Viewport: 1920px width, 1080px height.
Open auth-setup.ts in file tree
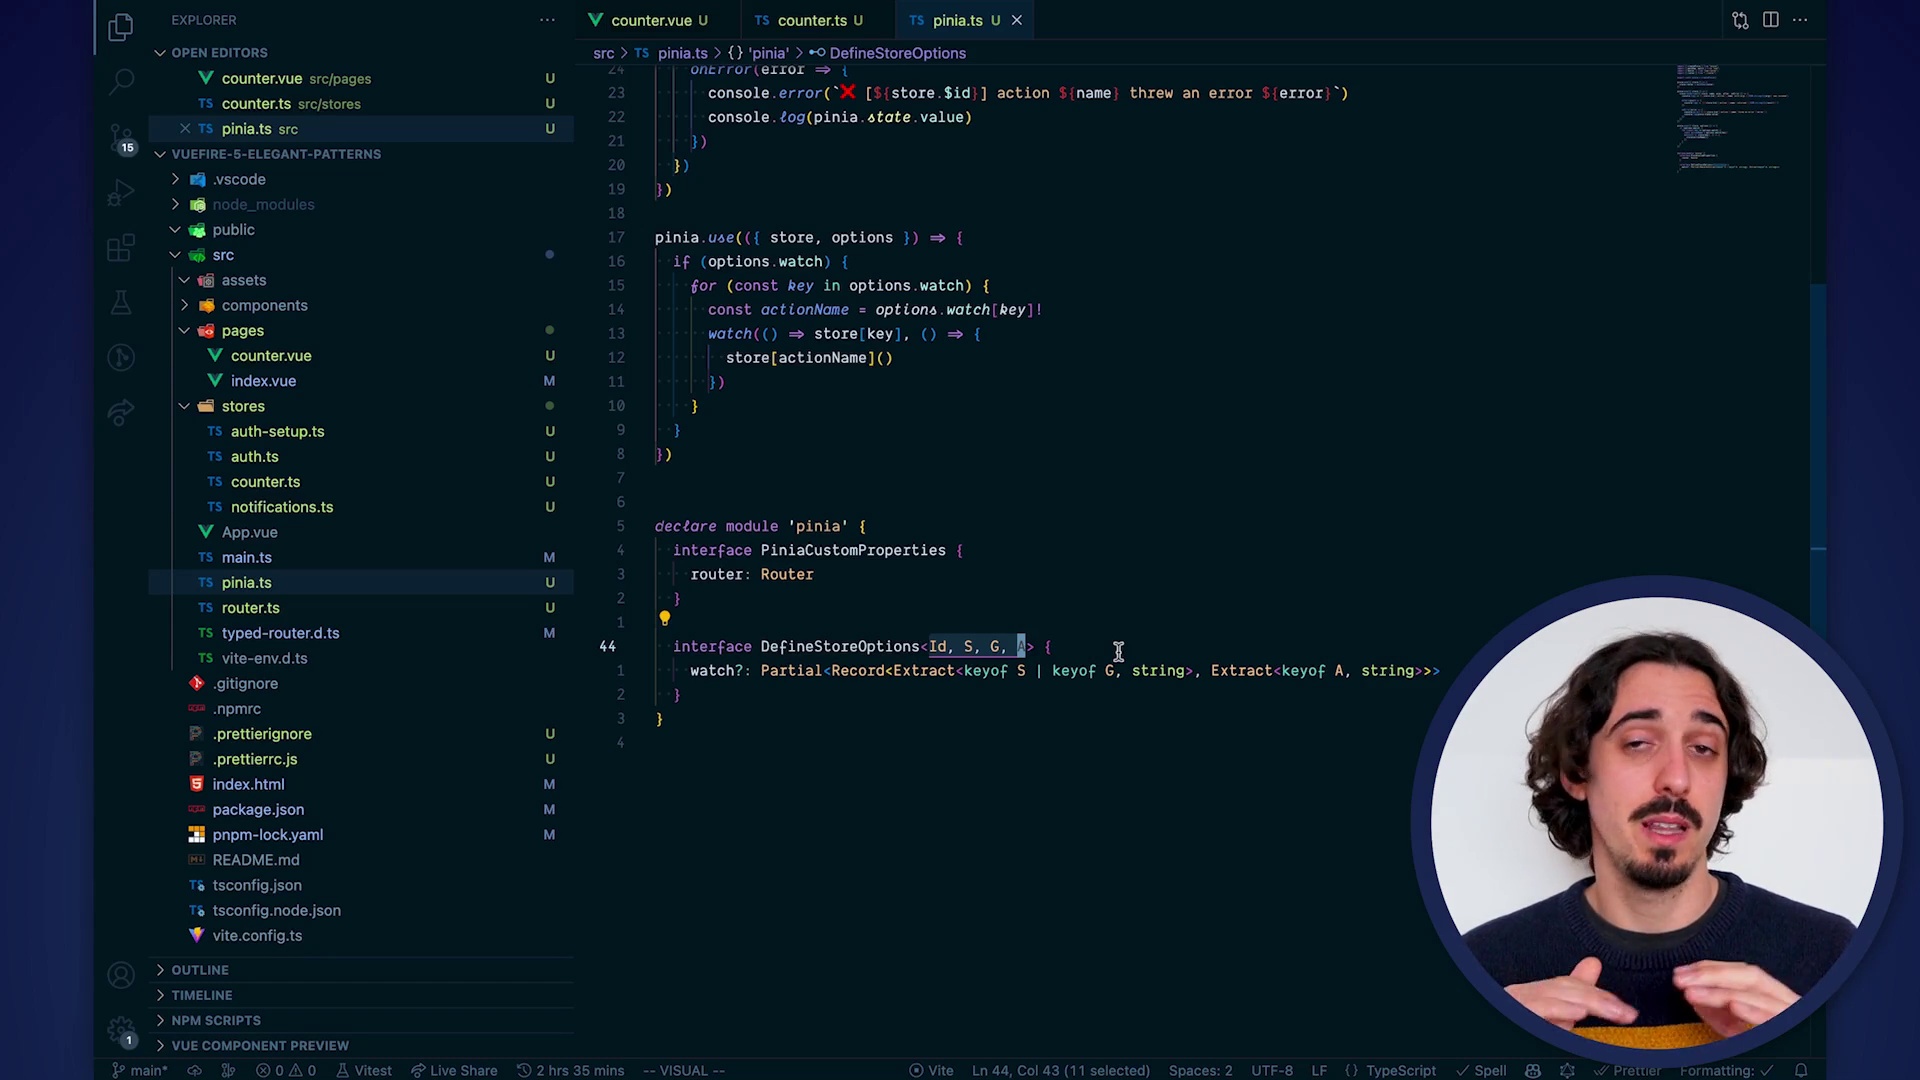277,431
